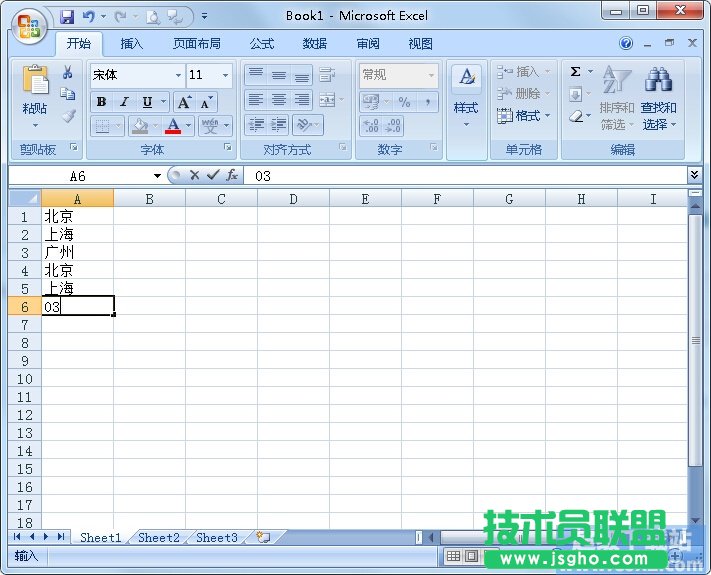Image resolution: width=711 pixels, height=575 pixels.
Task: Click the 粘贴 paste button
Action: (35, 95)
